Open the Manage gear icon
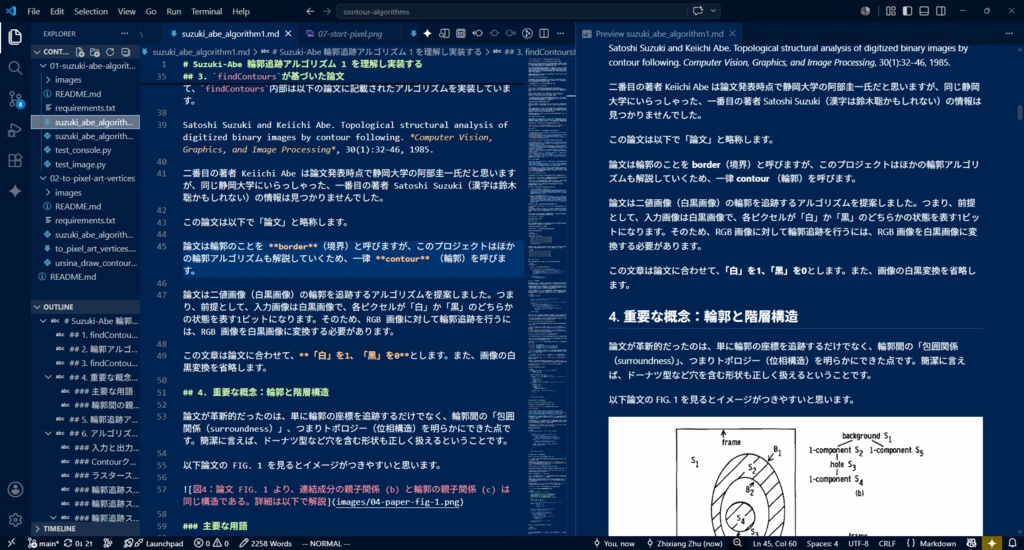Image resolution: width=1024 pixels, height=550 pixels. [15, 520]
